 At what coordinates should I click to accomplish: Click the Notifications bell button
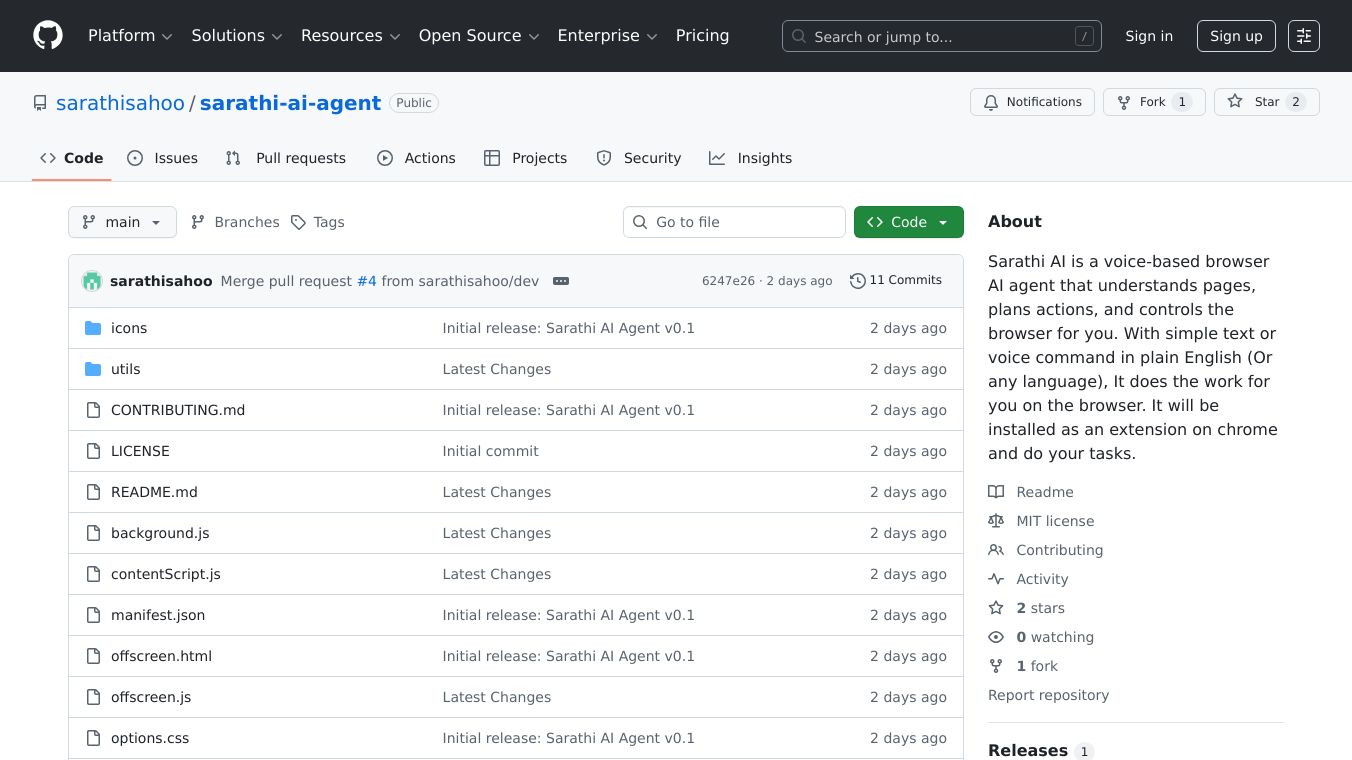click(1032, 102)
